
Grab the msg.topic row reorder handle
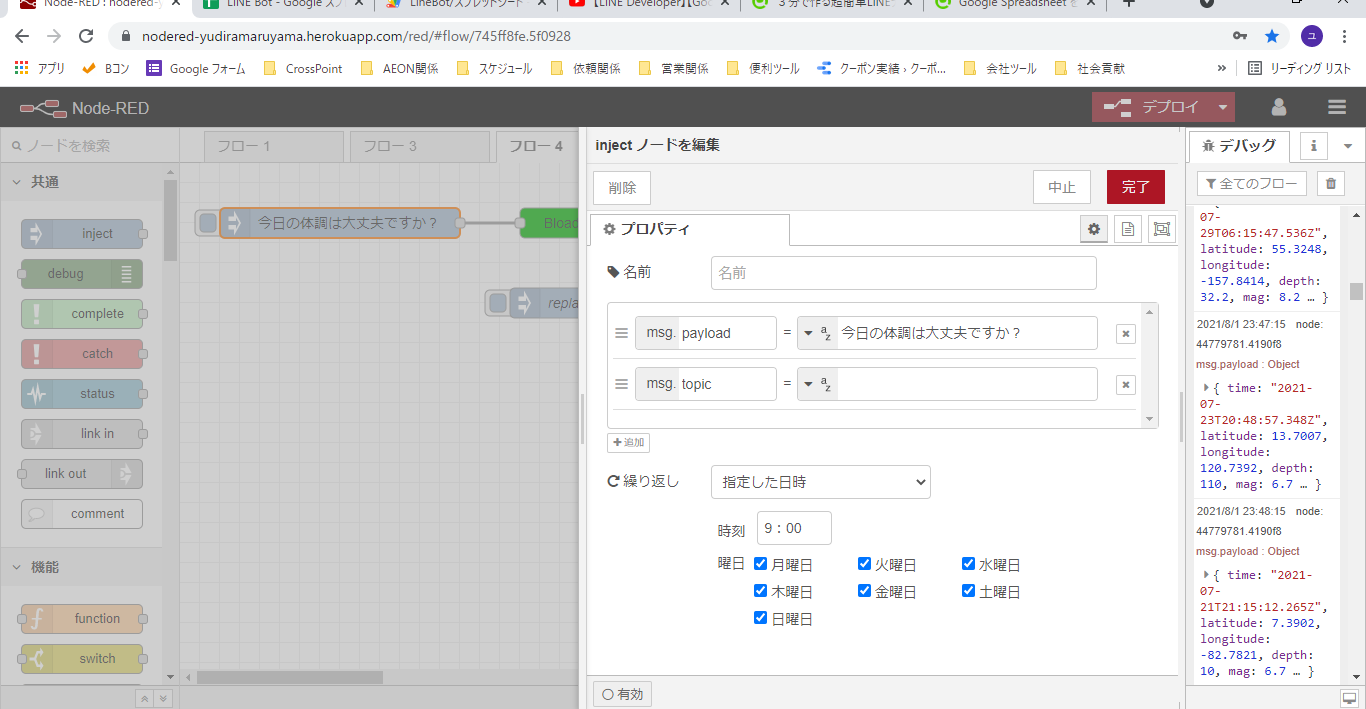(x=621, y=384)
